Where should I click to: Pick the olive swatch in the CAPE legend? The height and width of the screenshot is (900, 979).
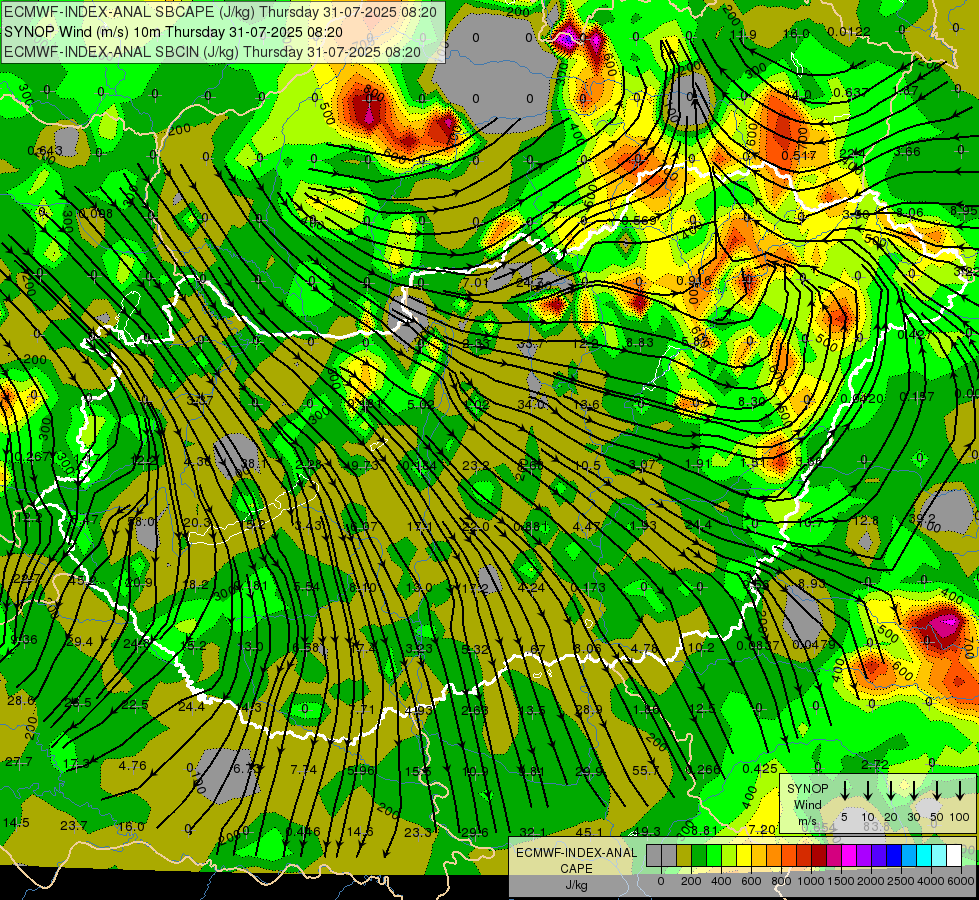pos(684,856)
